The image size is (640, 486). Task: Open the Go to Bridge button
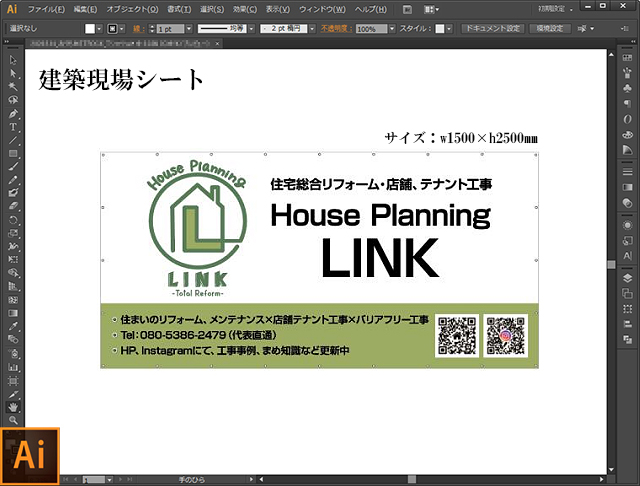coord(407,9)
